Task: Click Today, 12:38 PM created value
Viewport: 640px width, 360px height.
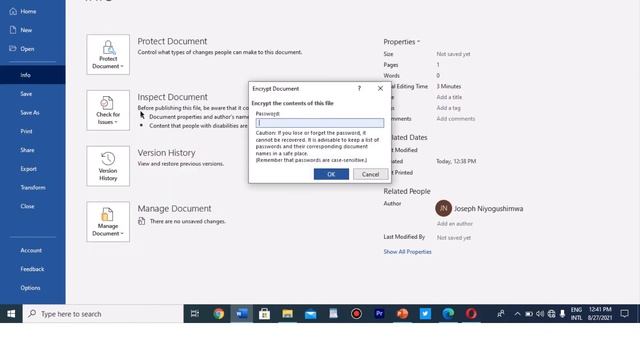Action: pyautogui.click(x=456, y=162)
